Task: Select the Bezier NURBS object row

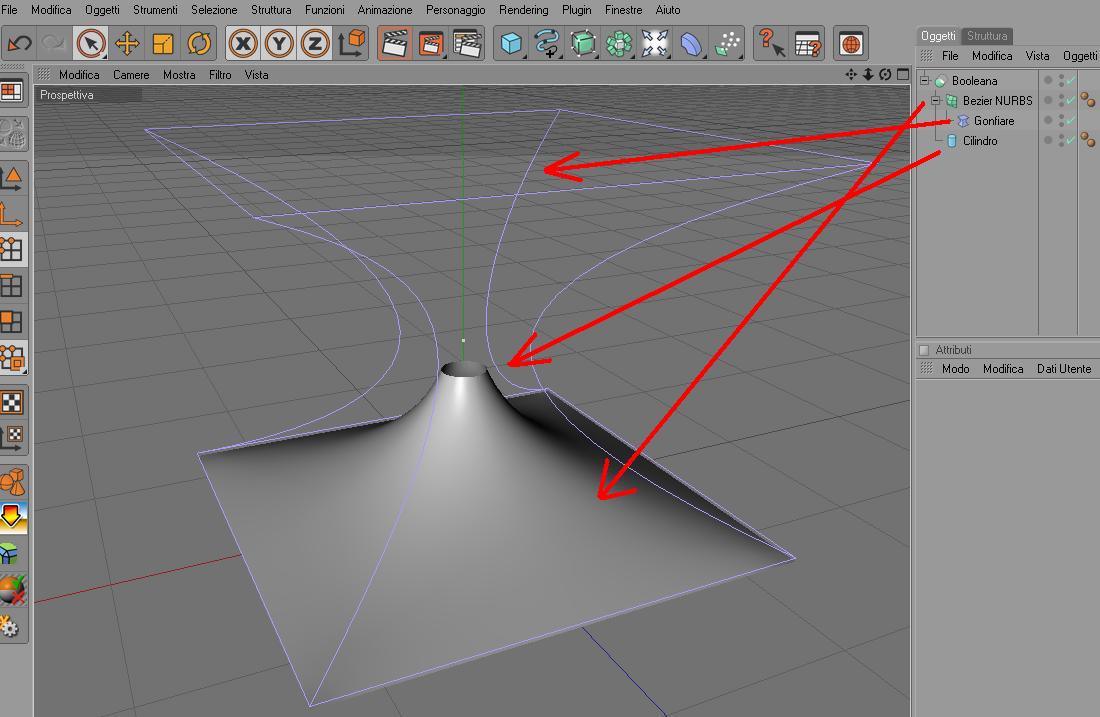Action: [x=997, y=101]
